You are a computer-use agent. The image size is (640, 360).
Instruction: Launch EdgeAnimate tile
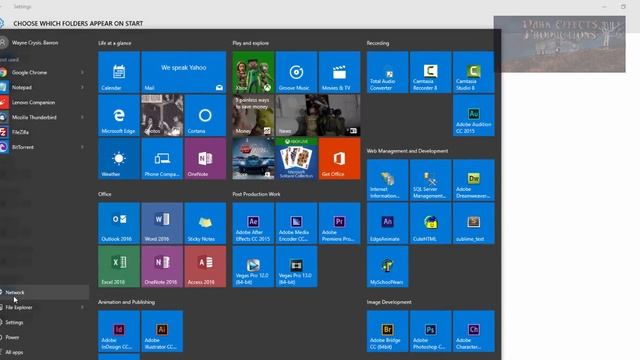tap(387, 224)
